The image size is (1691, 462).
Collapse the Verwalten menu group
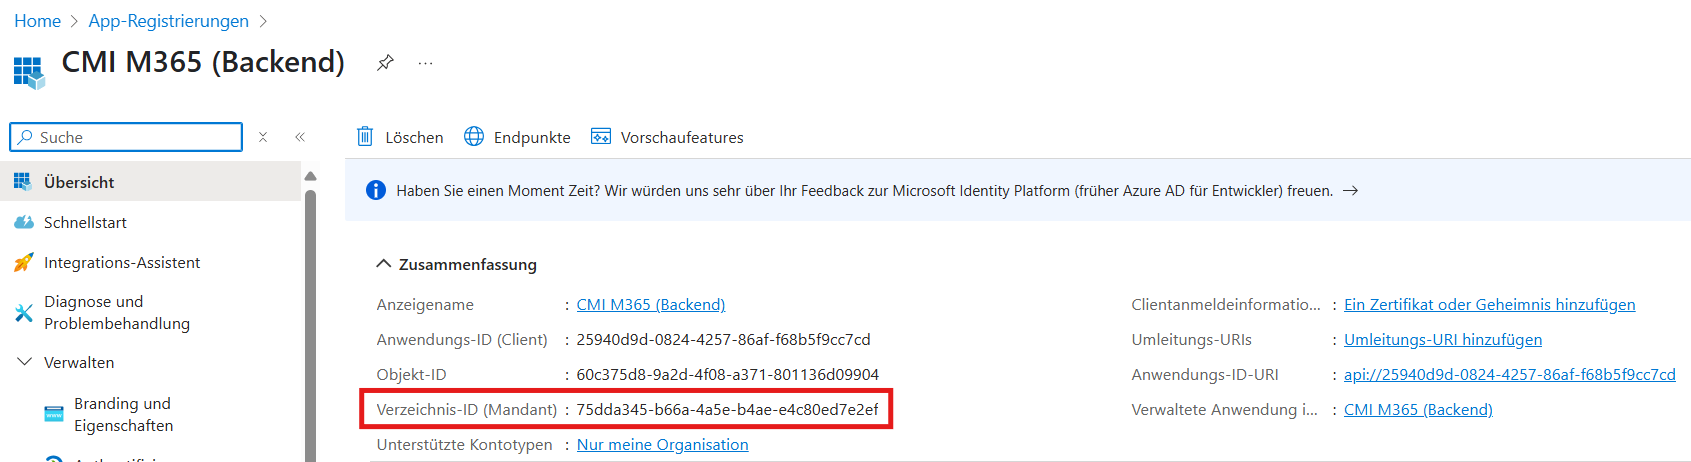(x=25, y=362)
